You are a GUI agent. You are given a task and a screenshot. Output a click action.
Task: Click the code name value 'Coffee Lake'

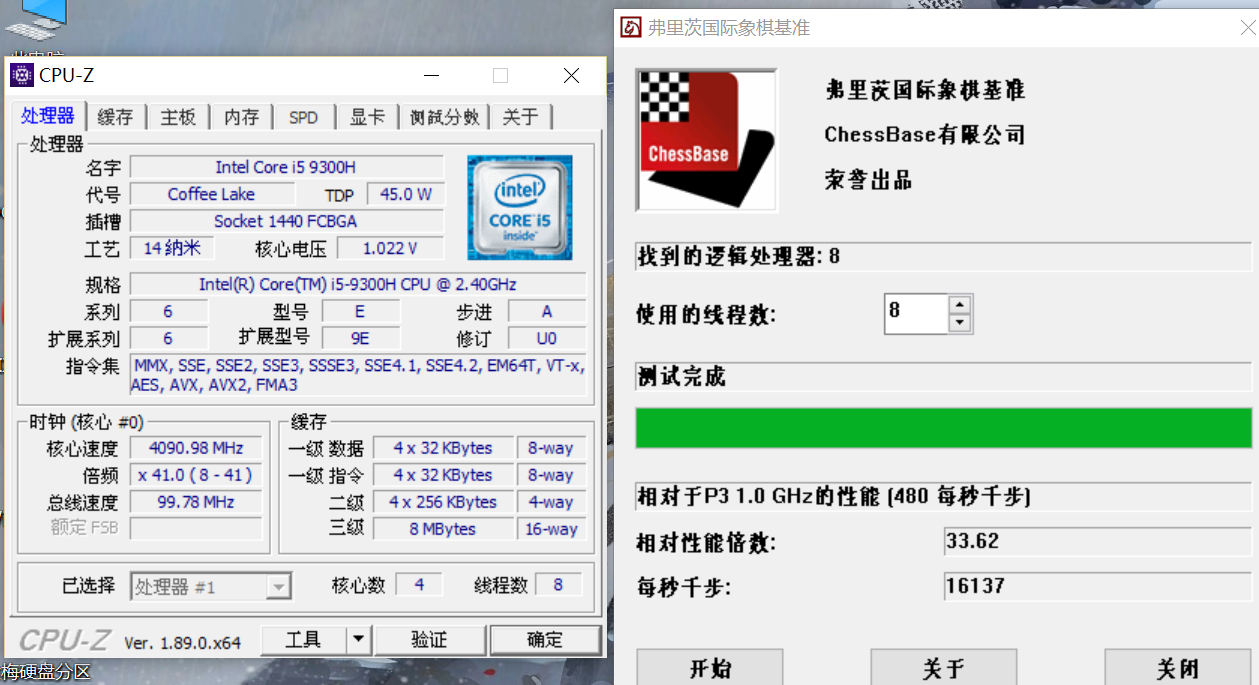pyautogui.click(x=212, y=194)
